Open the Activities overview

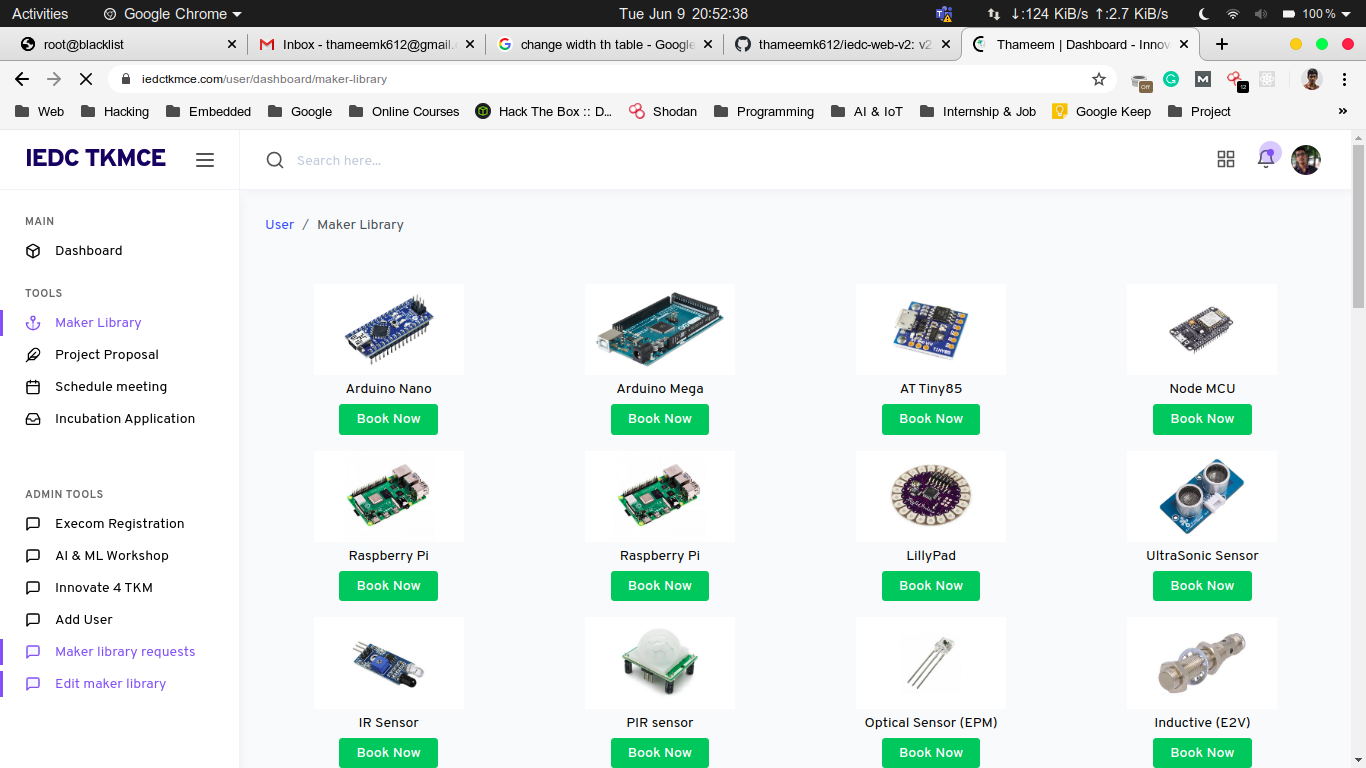point(40,14)
